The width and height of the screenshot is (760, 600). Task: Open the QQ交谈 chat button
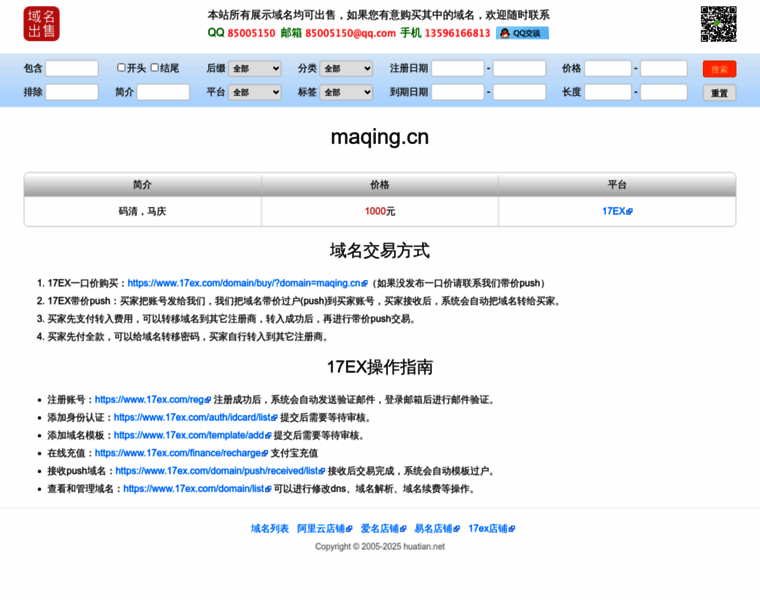pyautogui.click(x=522, y=33)
